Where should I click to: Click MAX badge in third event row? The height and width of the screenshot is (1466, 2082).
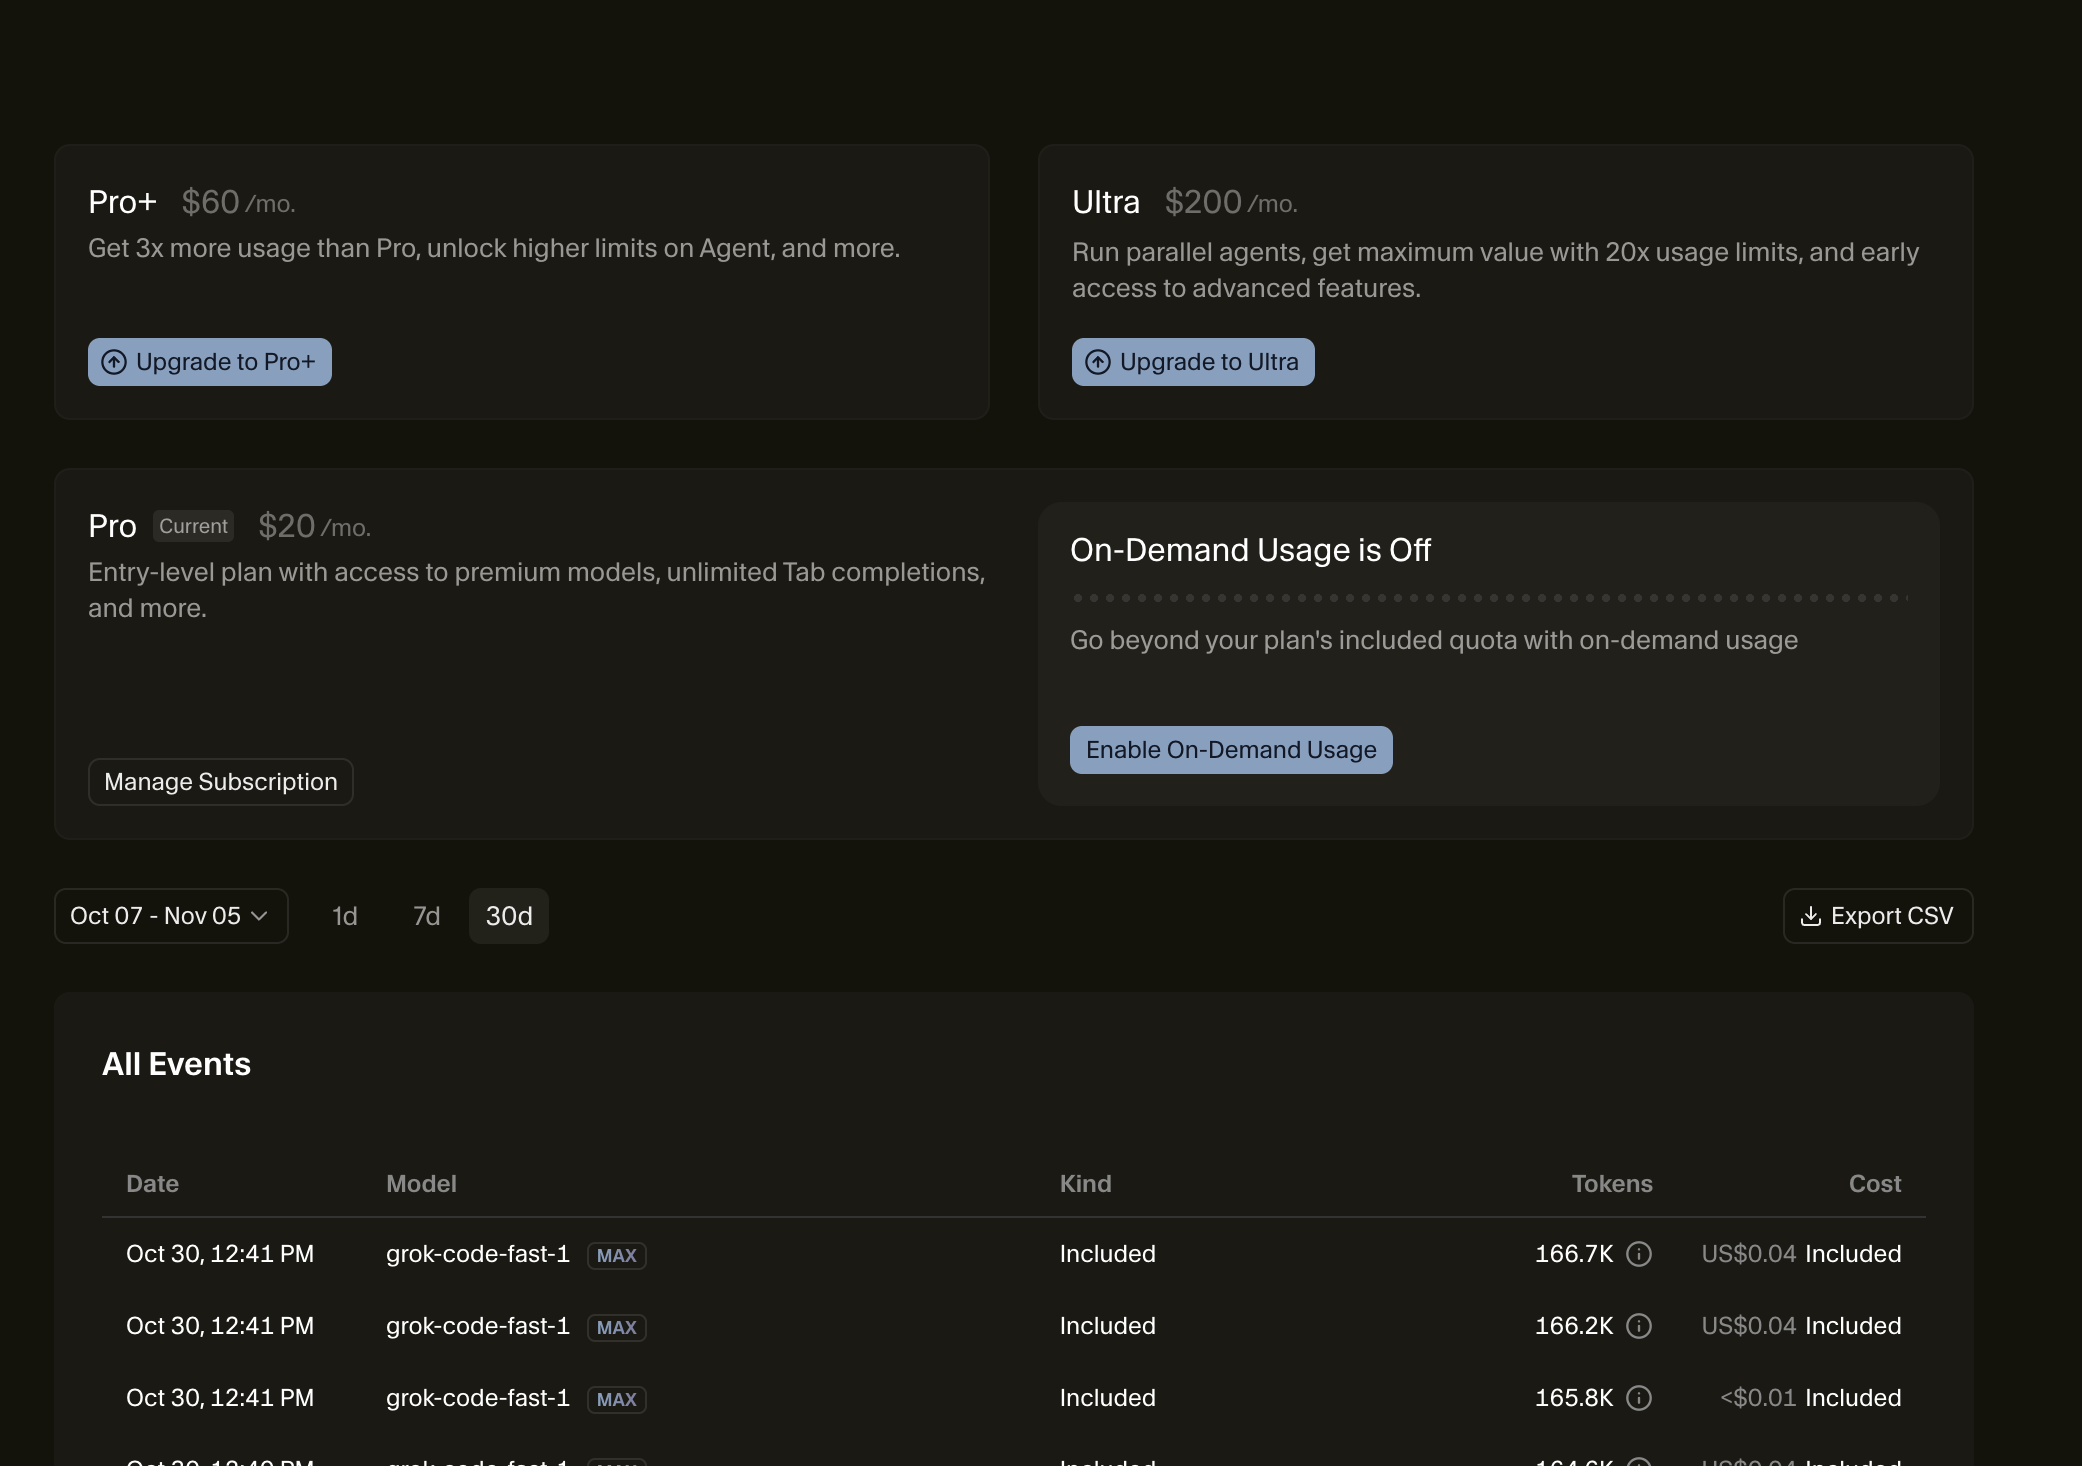click(x=616, y=1399)
